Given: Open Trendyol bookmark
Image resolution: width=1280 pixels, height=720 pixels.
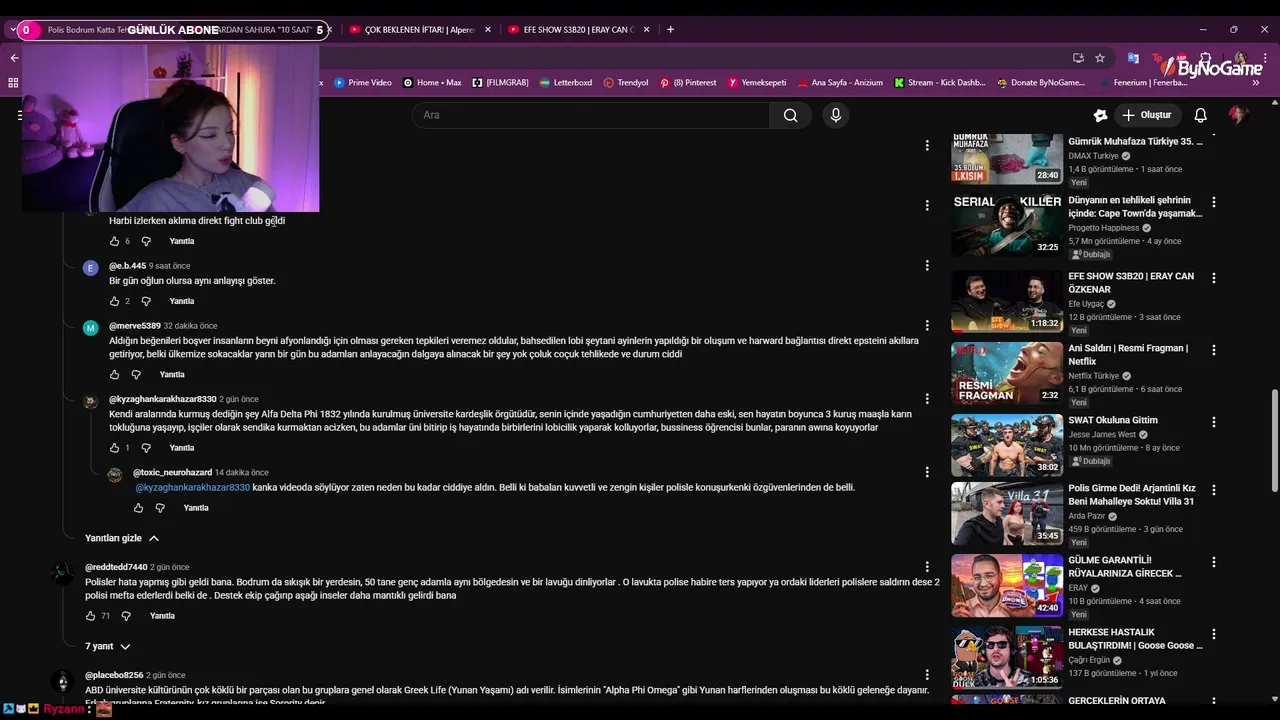Looking at the screenshot, I should (626, 82).
